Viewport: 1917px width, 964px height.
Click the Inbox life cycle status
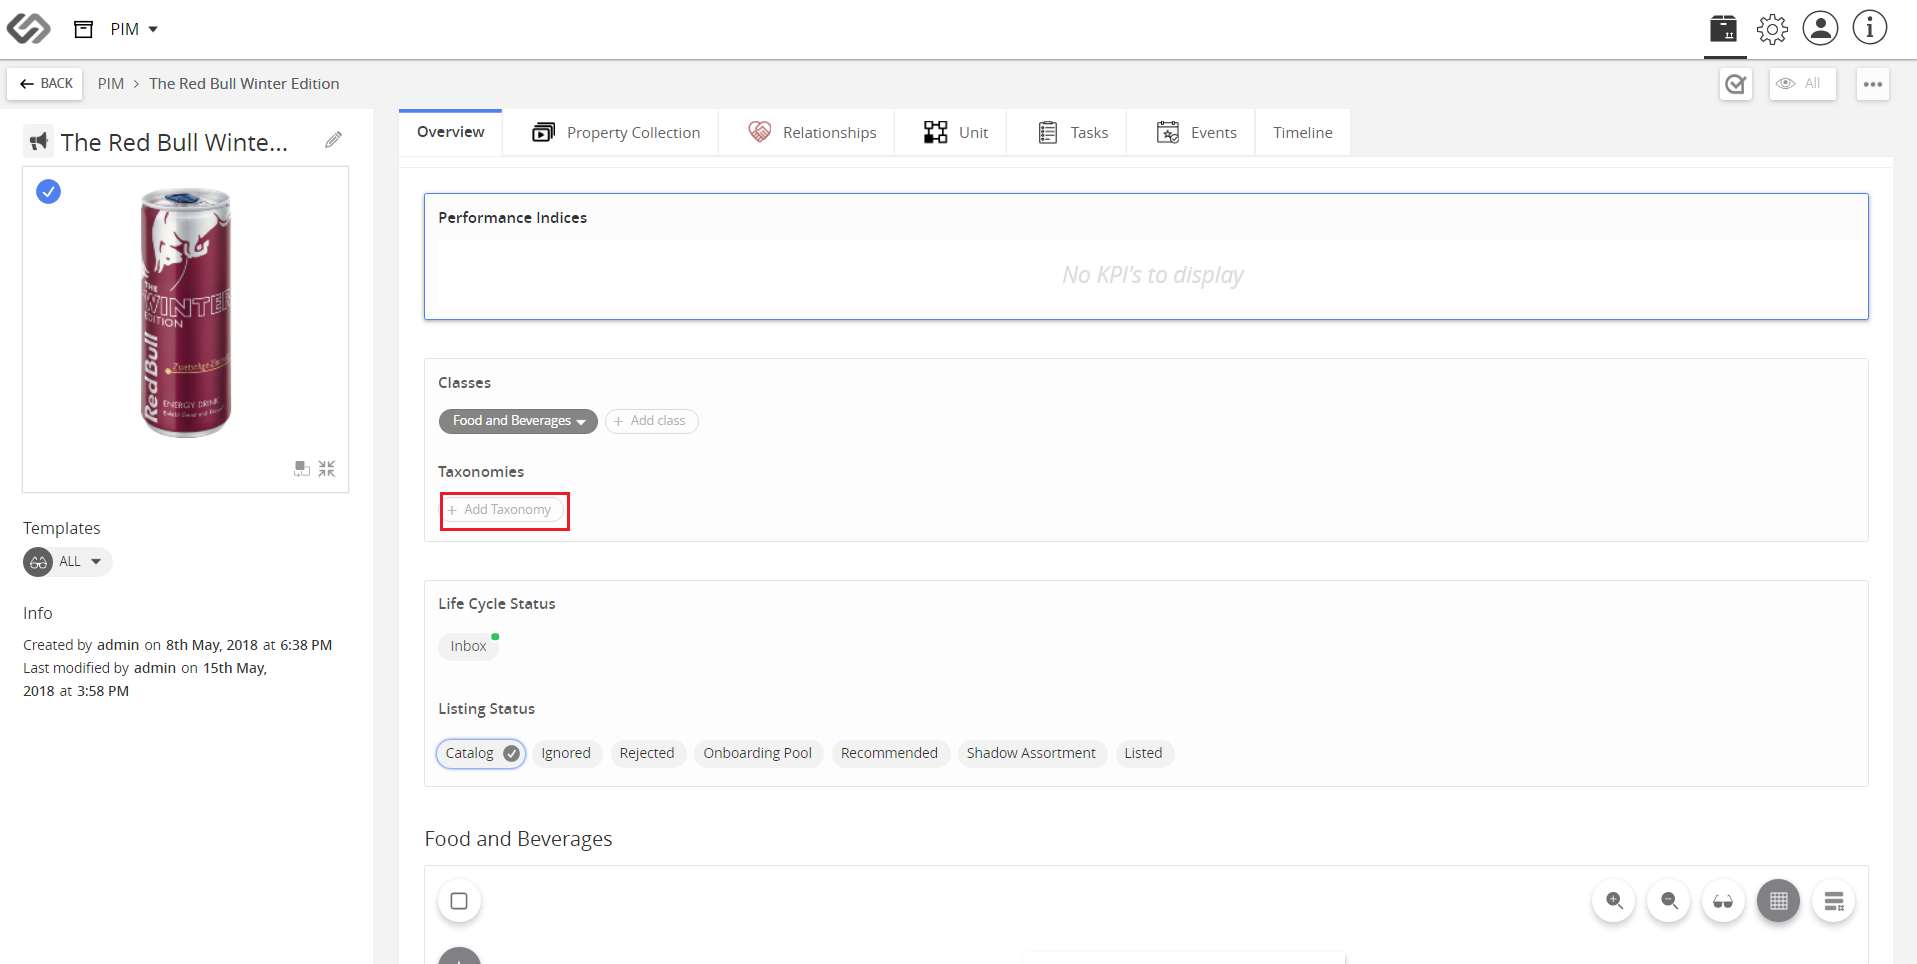point(468,646)
